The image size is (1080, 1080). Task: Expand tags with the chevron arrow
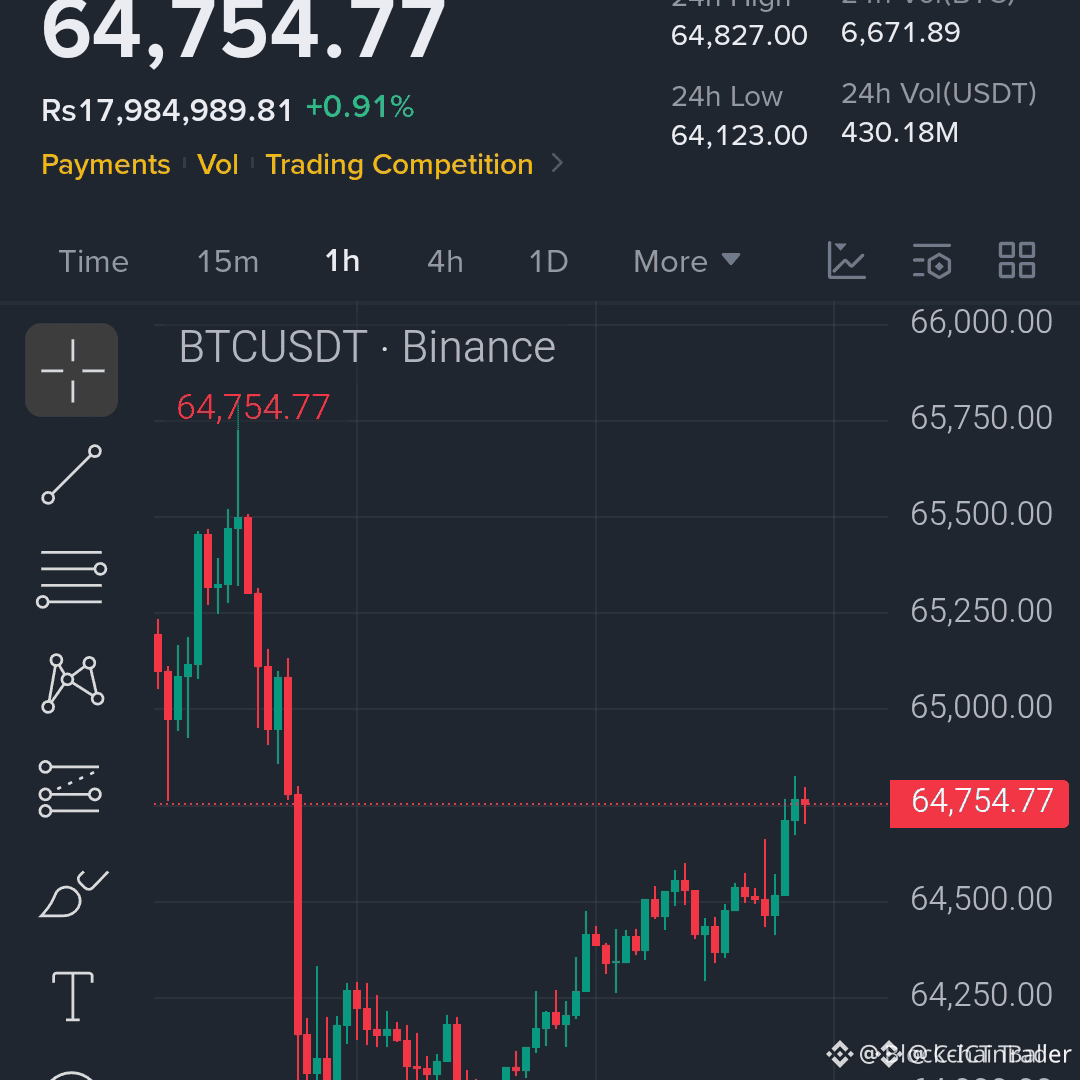[x=557, y=164]
